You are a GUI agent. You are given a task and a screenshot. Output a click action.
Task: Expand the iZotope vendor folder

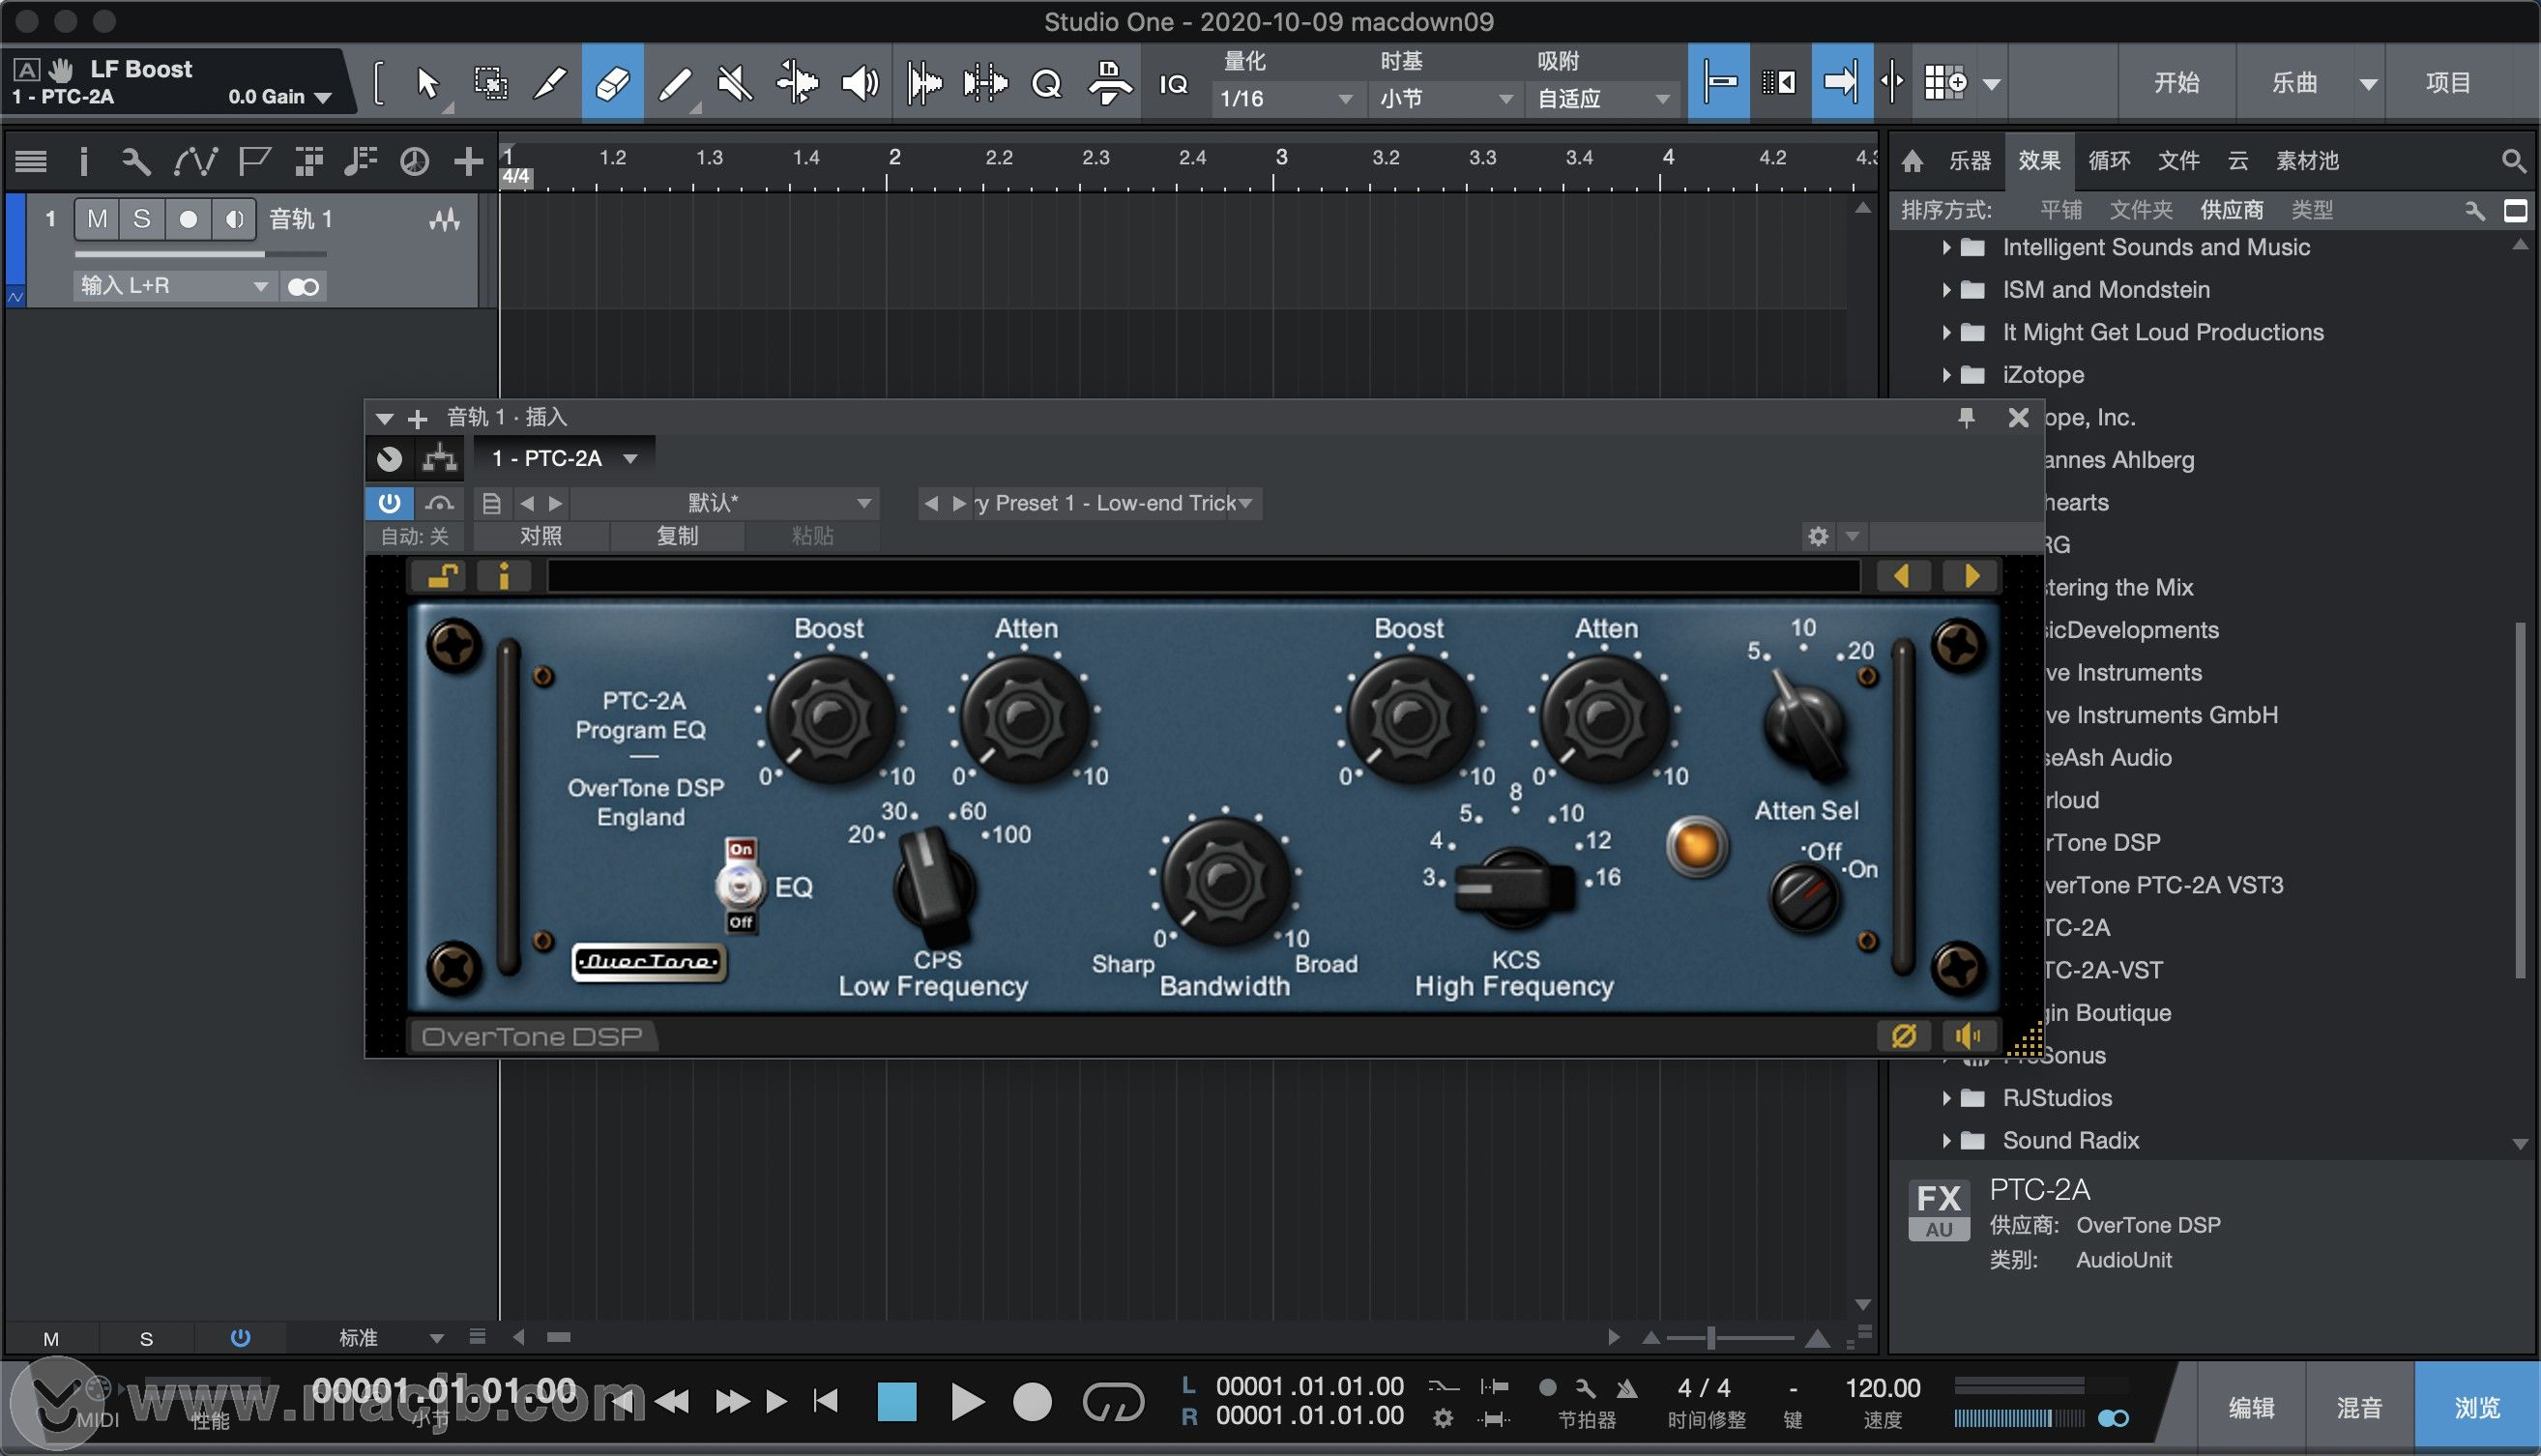click(x=1946, y=375)
